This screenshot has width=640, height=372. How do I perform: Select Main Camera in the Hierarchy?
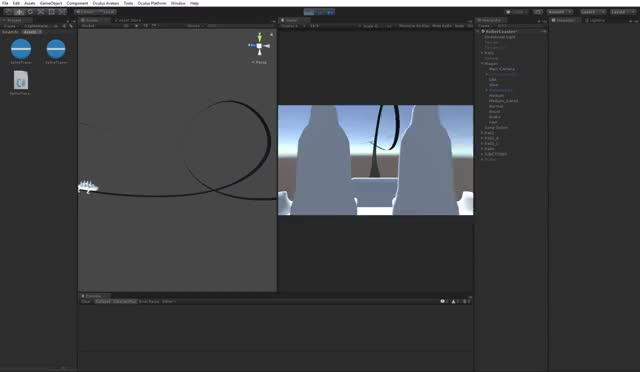(502, 69)
